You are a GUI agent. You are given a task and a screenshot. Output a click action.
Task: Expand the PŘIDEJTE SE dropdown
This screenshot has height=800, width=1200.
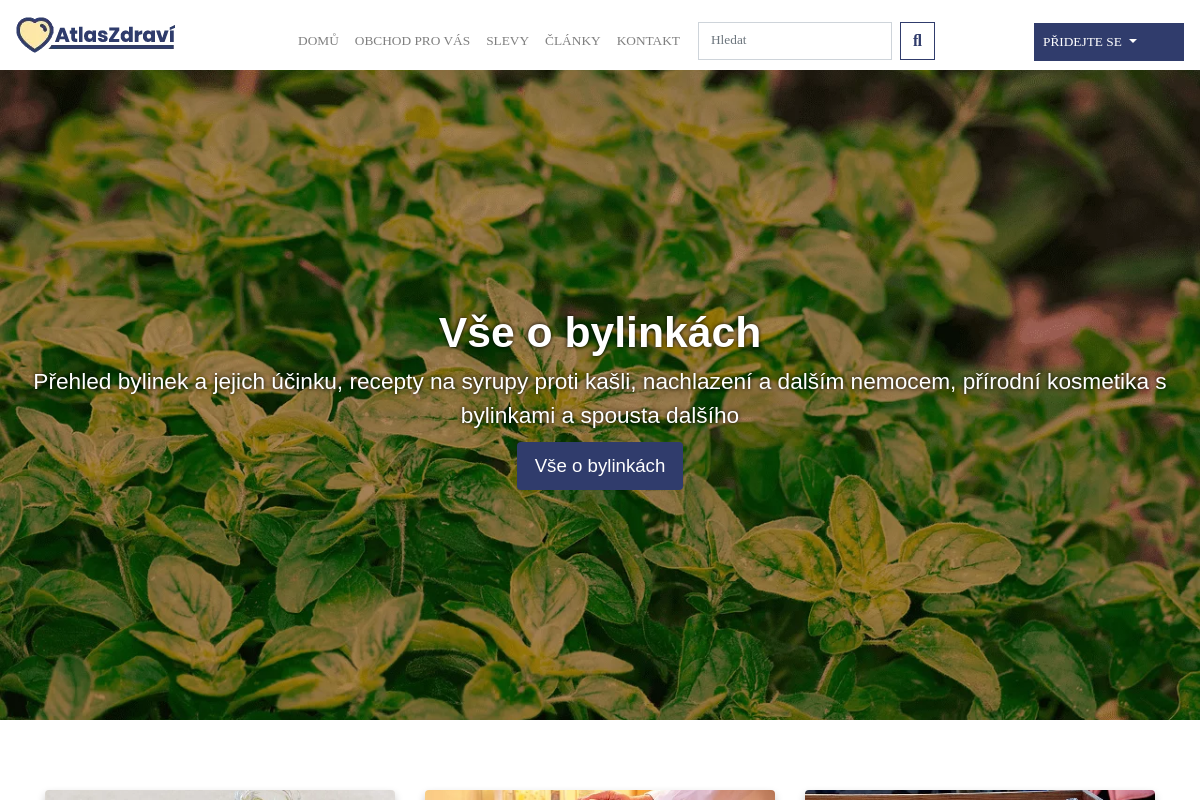click(x=1083, y=42)
